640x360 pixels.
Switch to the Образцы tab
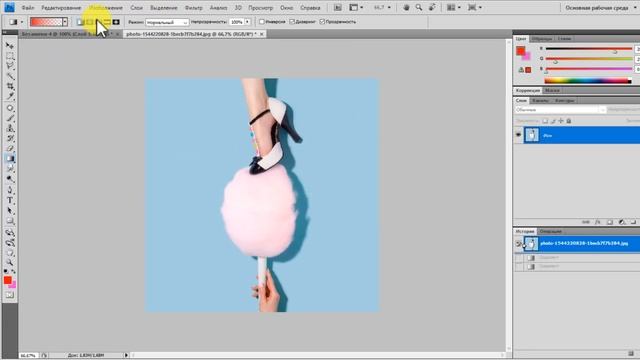(x=542, y=39)
